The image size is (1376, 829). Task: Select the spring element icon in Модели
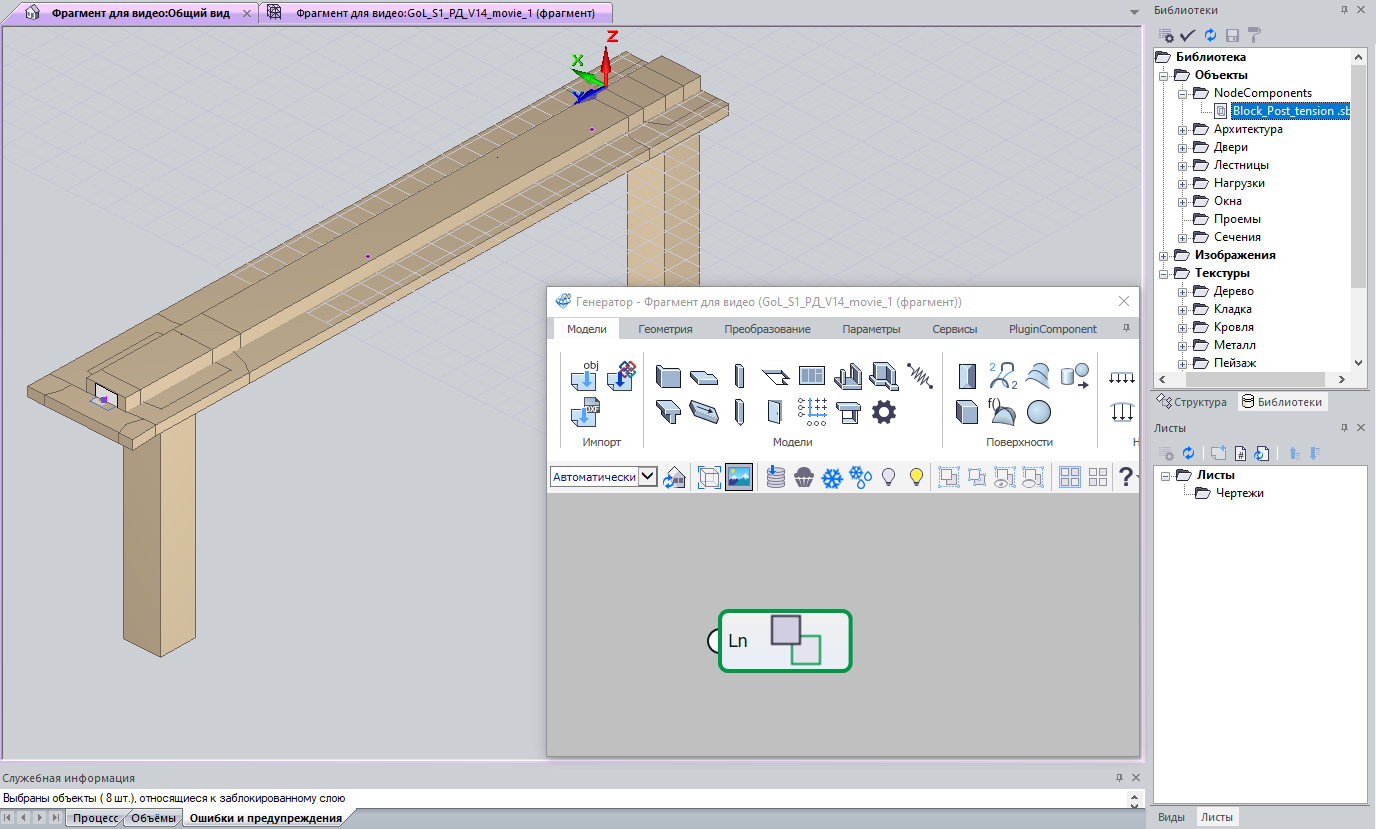click(919, 376)
